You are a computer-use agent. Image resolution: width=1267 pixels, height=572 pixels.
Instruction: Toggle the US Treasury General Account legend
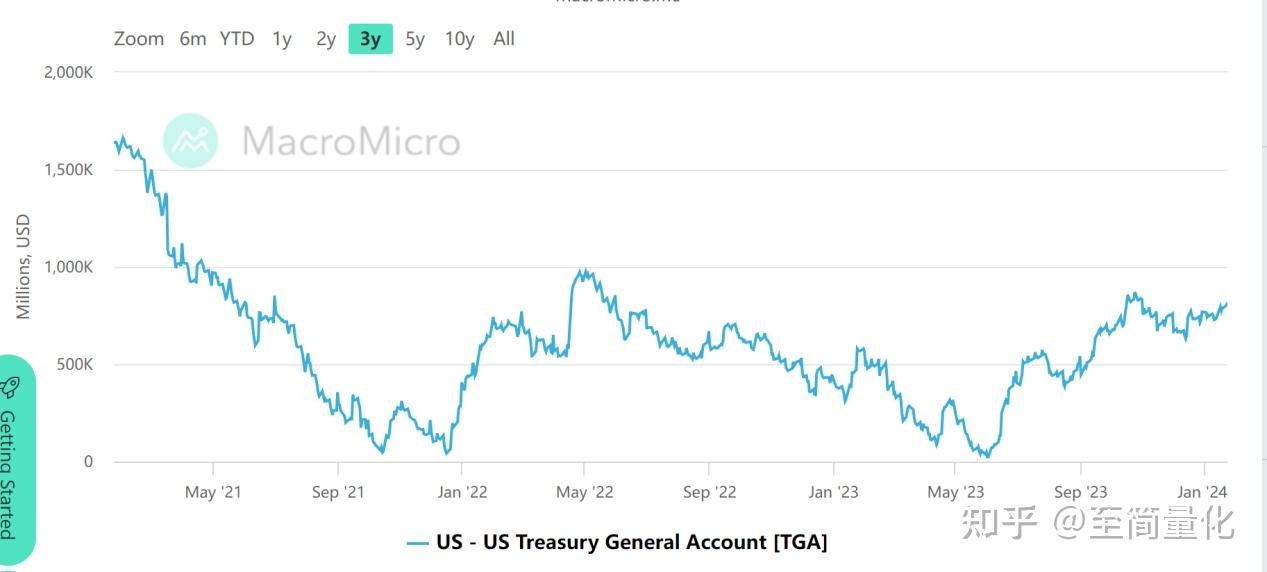[631, 543]
